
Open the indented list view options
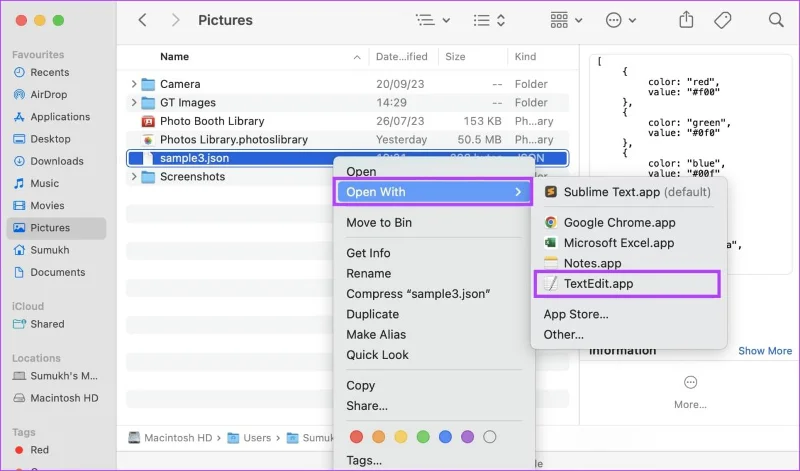pyautogui.click(x=433, y=20)
